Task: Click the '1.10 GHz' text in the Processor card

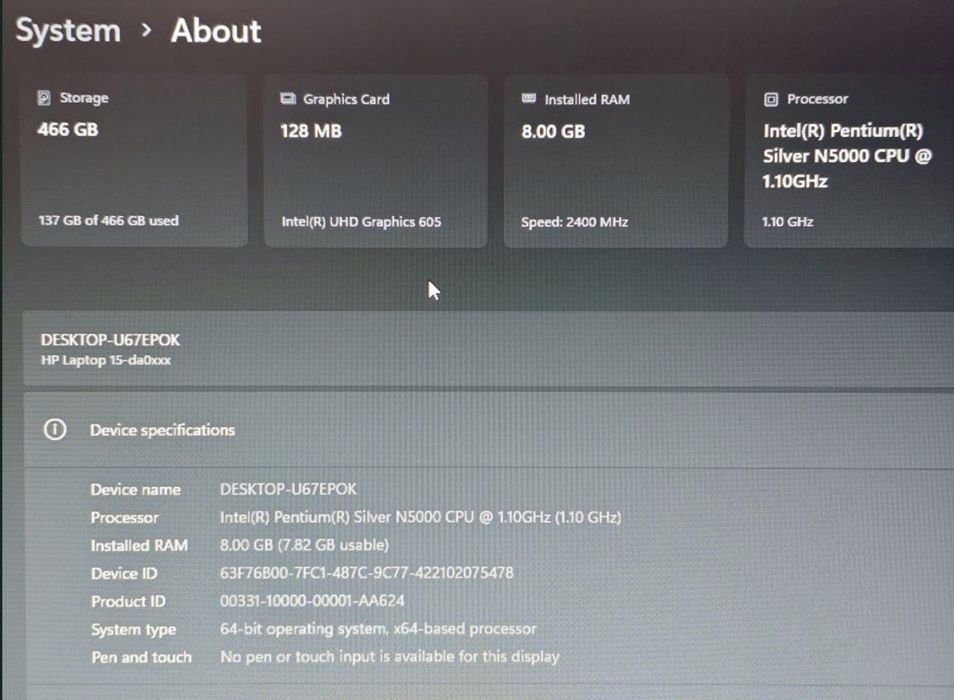Action: click(787, 222)
